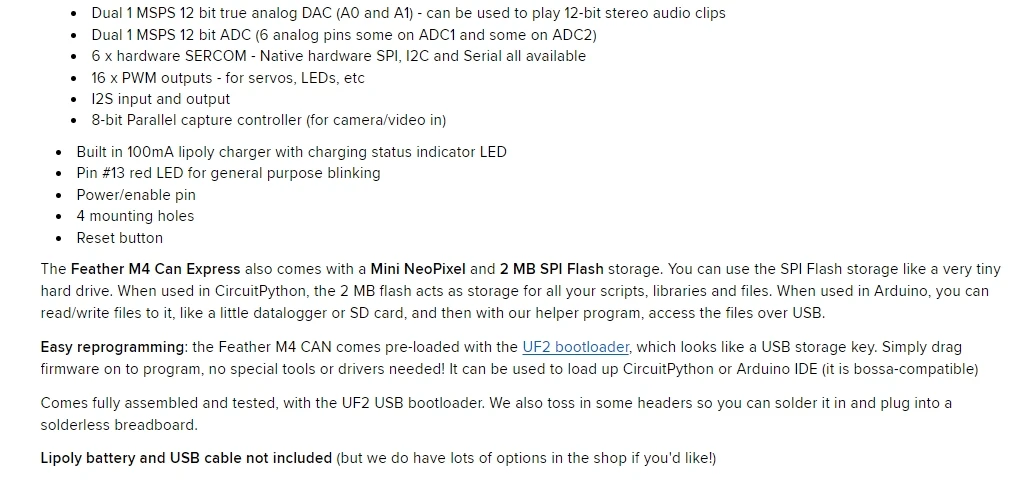Open the UF2 bootloader link
This screenshot has width=1018, height=481.
[575, 347]
